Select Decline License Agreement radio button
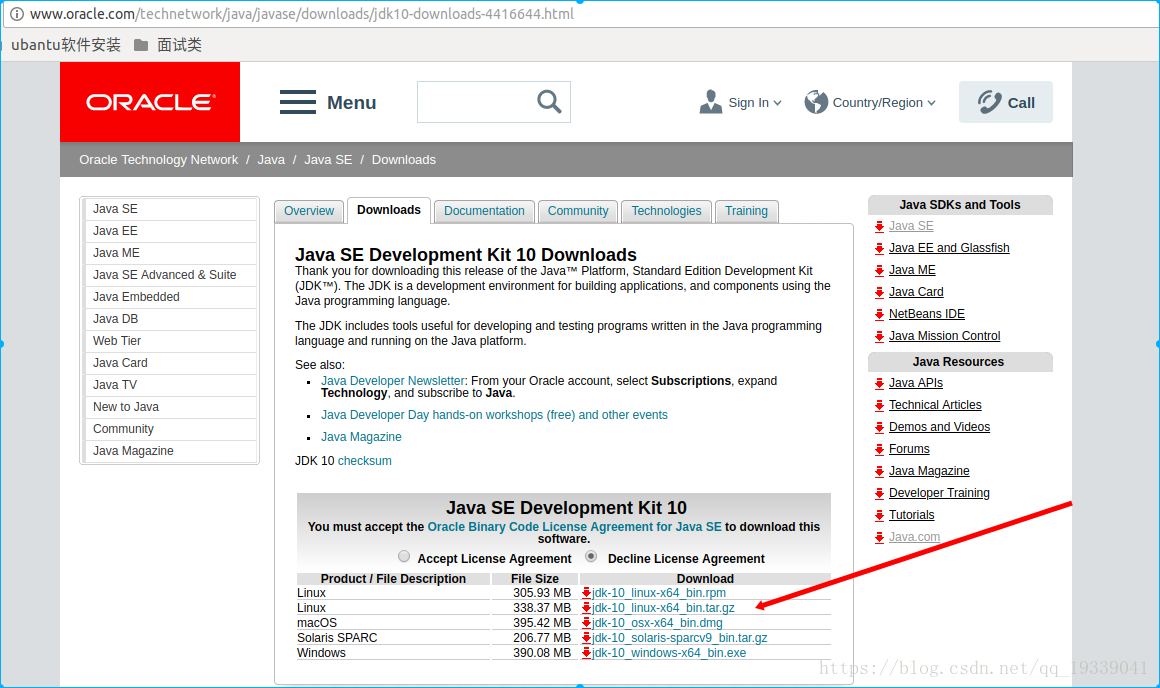Viewport: 1160px width, 688px height. coord(590,556)
